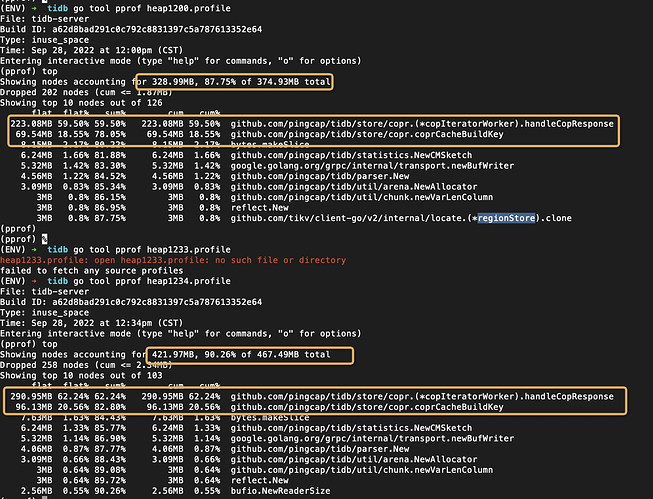Click the command 'go tool pprof heap1234.profile'
This screenshot has width=653, height=499.
point(152,281)
